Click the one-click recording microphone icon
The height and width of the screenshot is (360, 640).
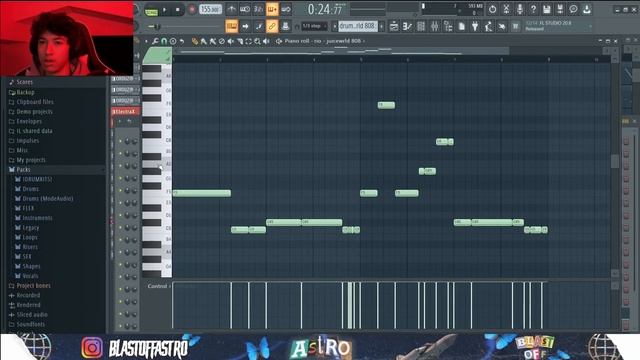pos(520,9)
